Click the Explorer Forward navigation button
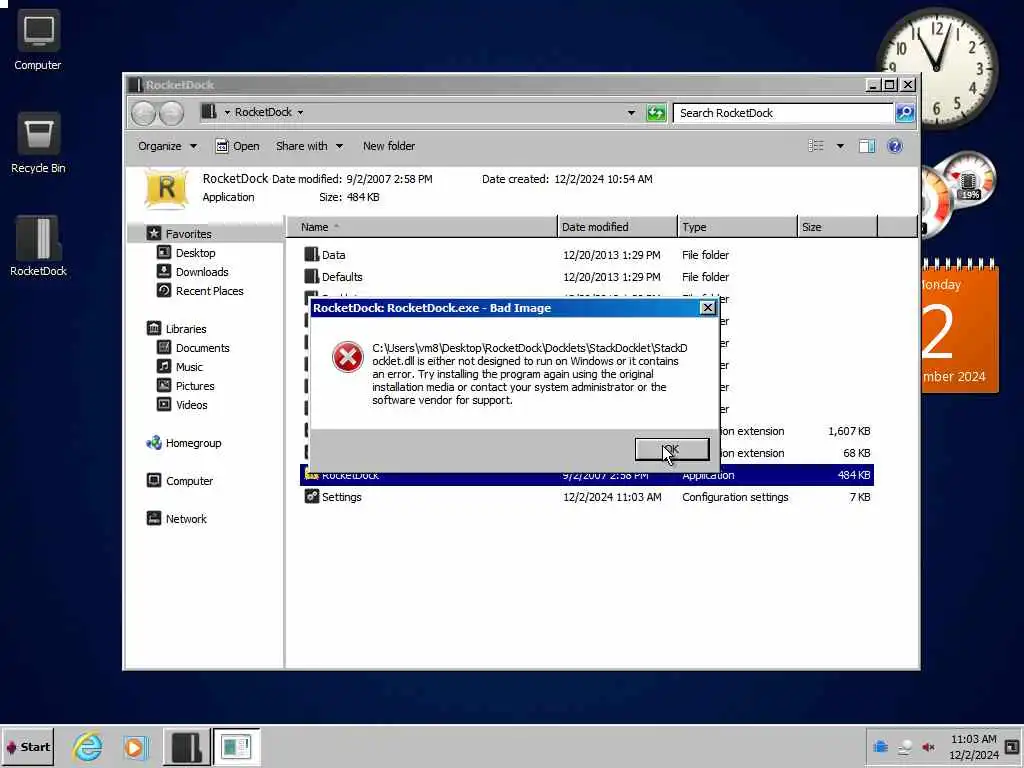This screenshot has width=1024, height=768. 171,113
